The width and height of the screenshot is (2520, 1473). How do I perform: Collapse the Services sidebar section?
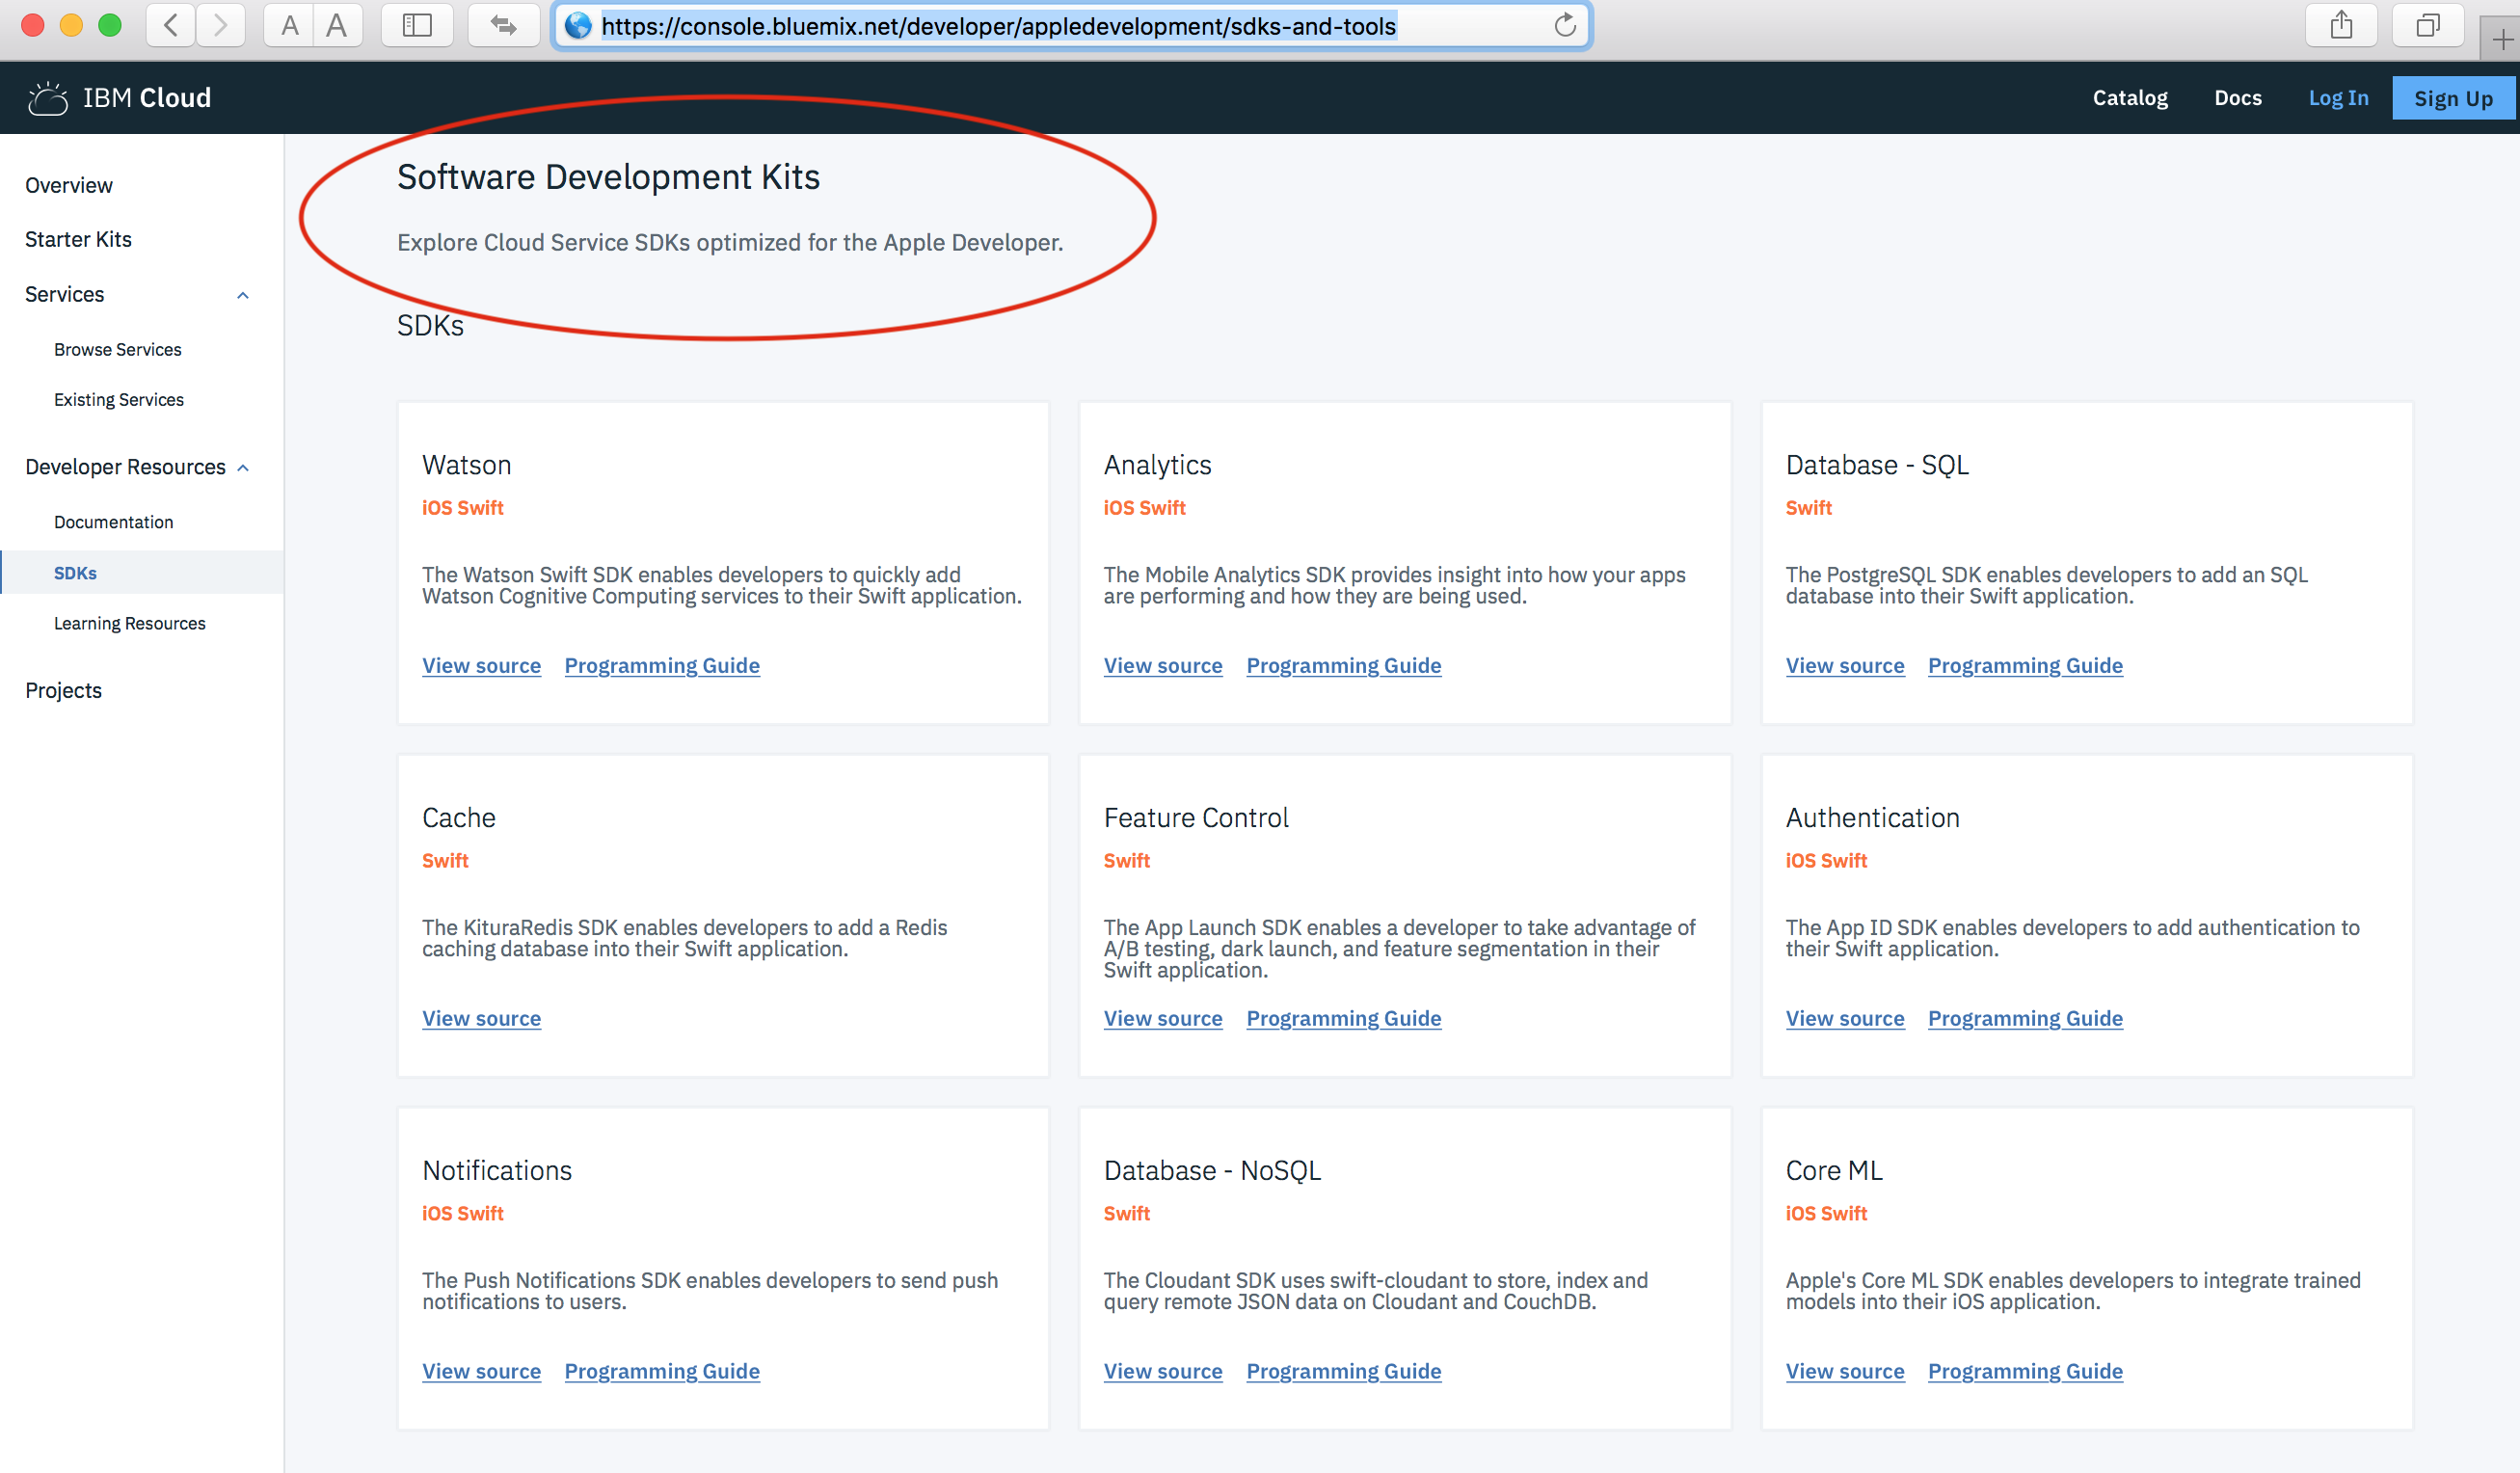[x=242, y=295]
